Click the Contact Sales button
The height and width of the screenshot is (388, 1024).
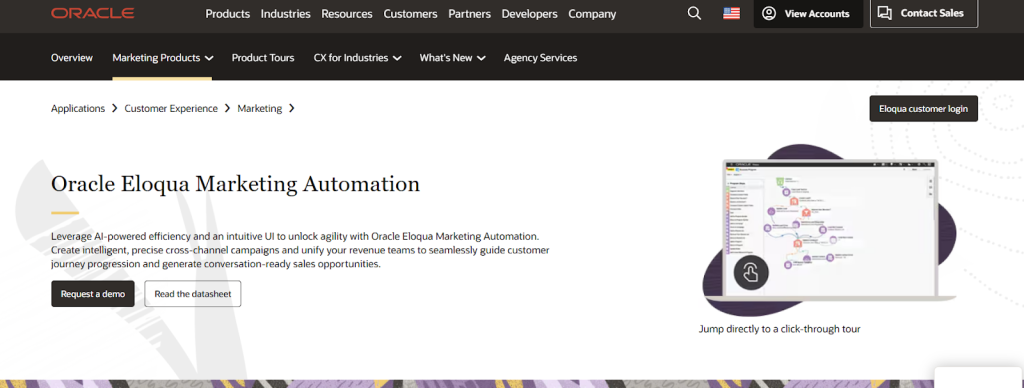(924, 13)
